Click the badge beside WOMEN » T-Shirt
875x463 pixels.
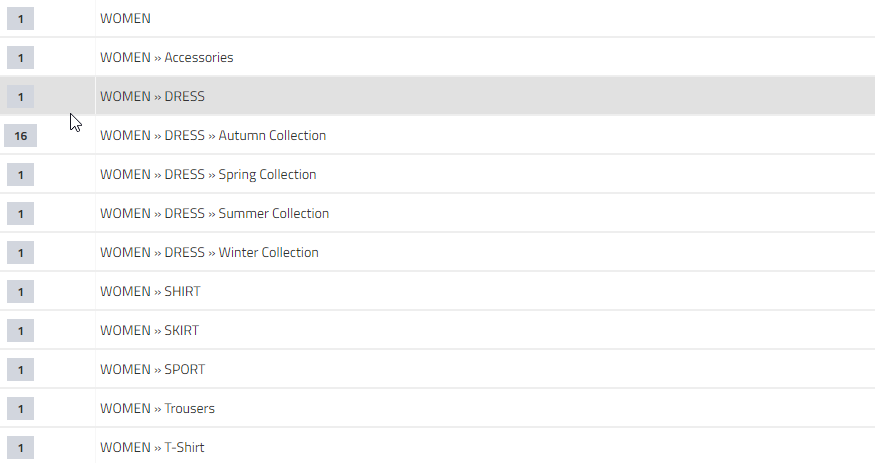21,448
